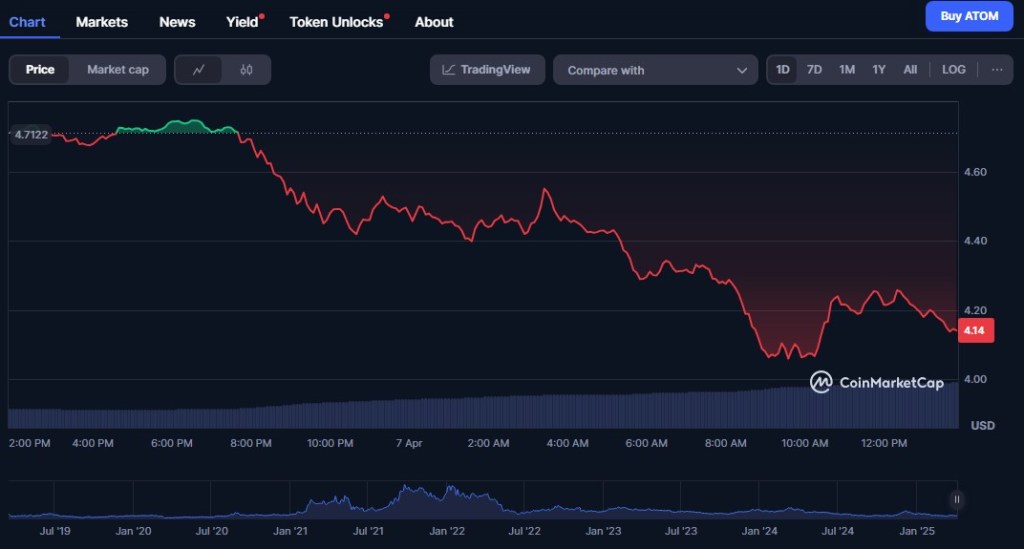Image resolution: width=1024 pixels, height=549 pixels.
Task: Select the 1D time range
Action: click(782, 70)
